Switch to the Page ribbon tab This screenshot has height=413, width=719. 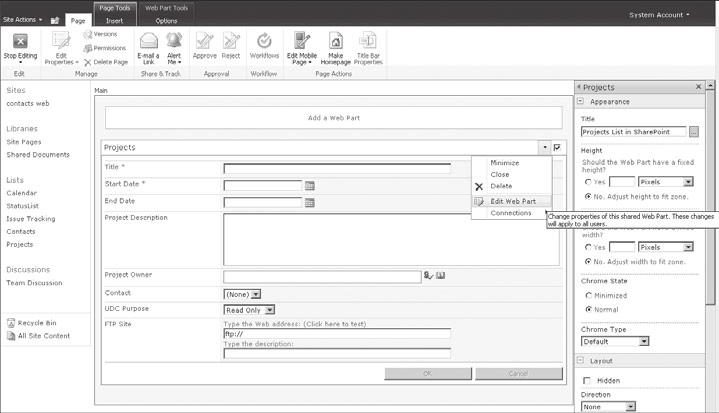(x=78, y=20)
